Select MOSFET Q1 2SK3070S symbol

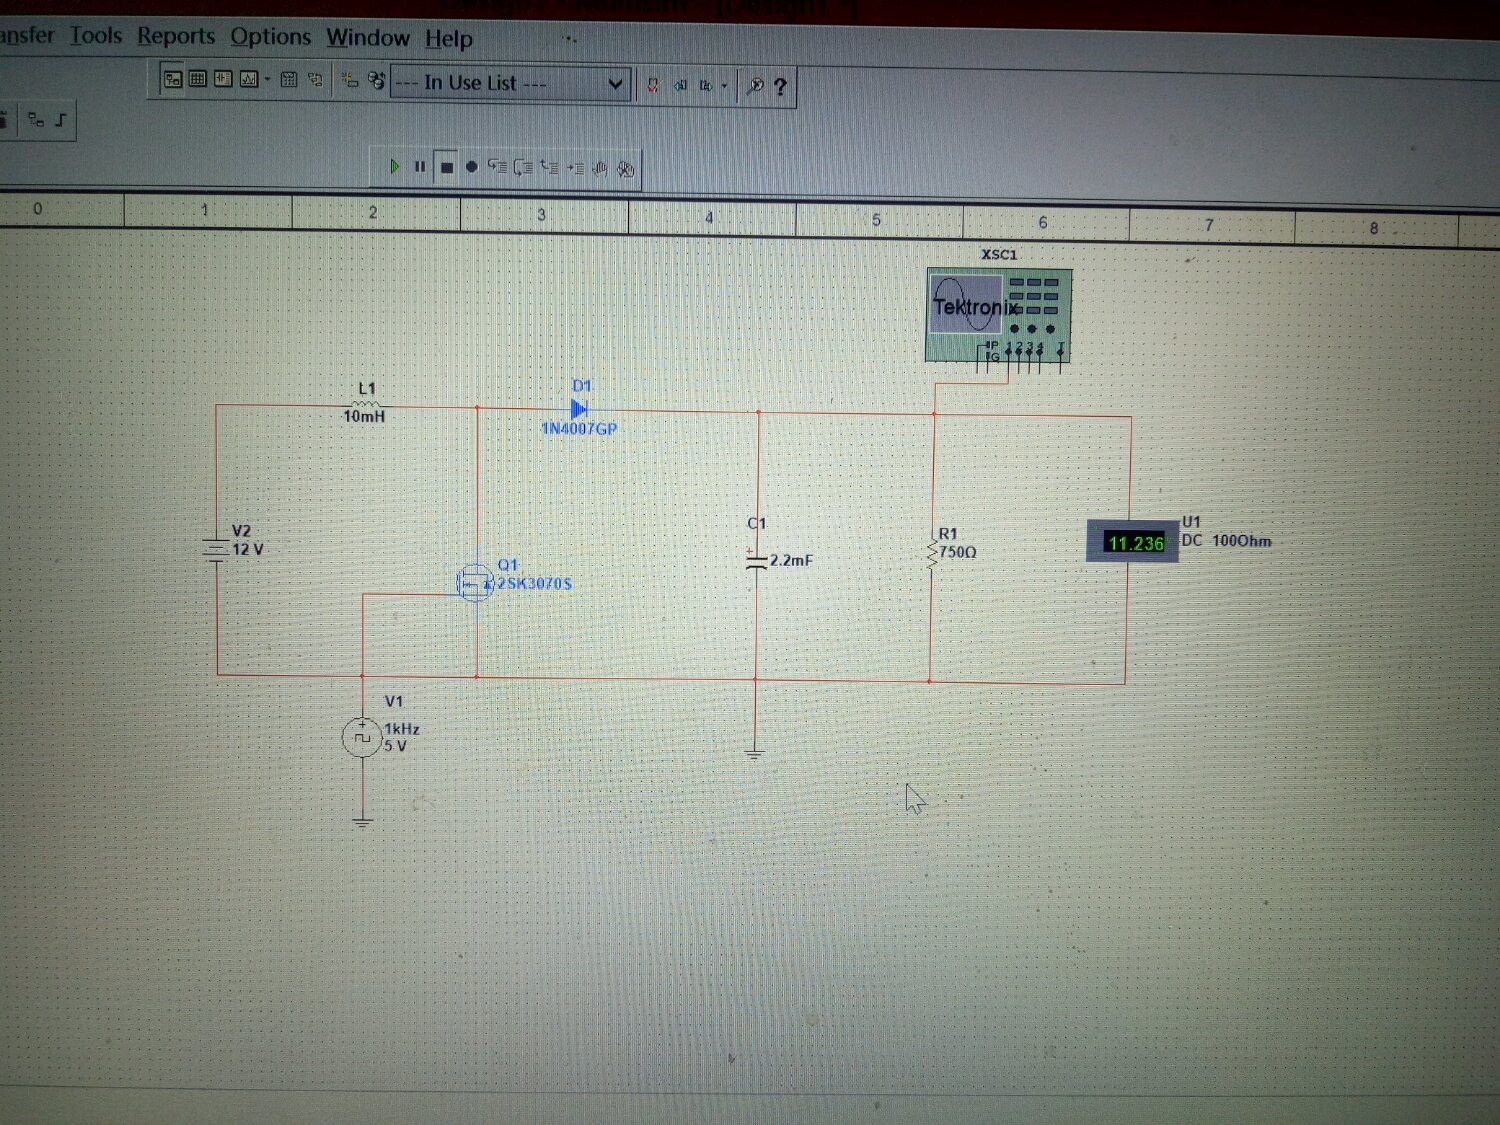[474, 582]
